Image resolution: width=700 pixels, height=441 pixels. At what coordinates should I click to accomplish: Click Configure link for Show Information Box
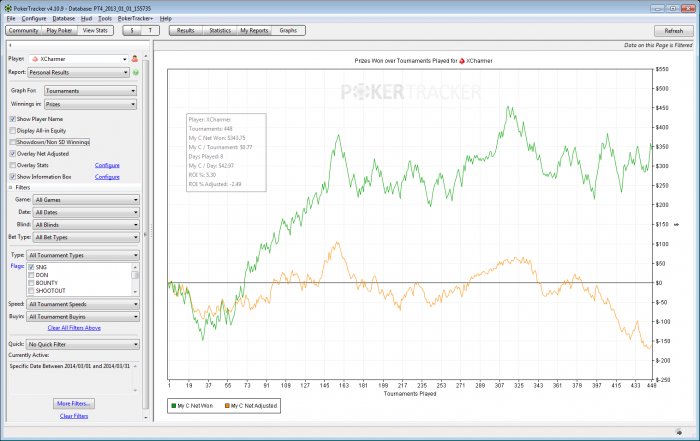(x=107, y=177)
